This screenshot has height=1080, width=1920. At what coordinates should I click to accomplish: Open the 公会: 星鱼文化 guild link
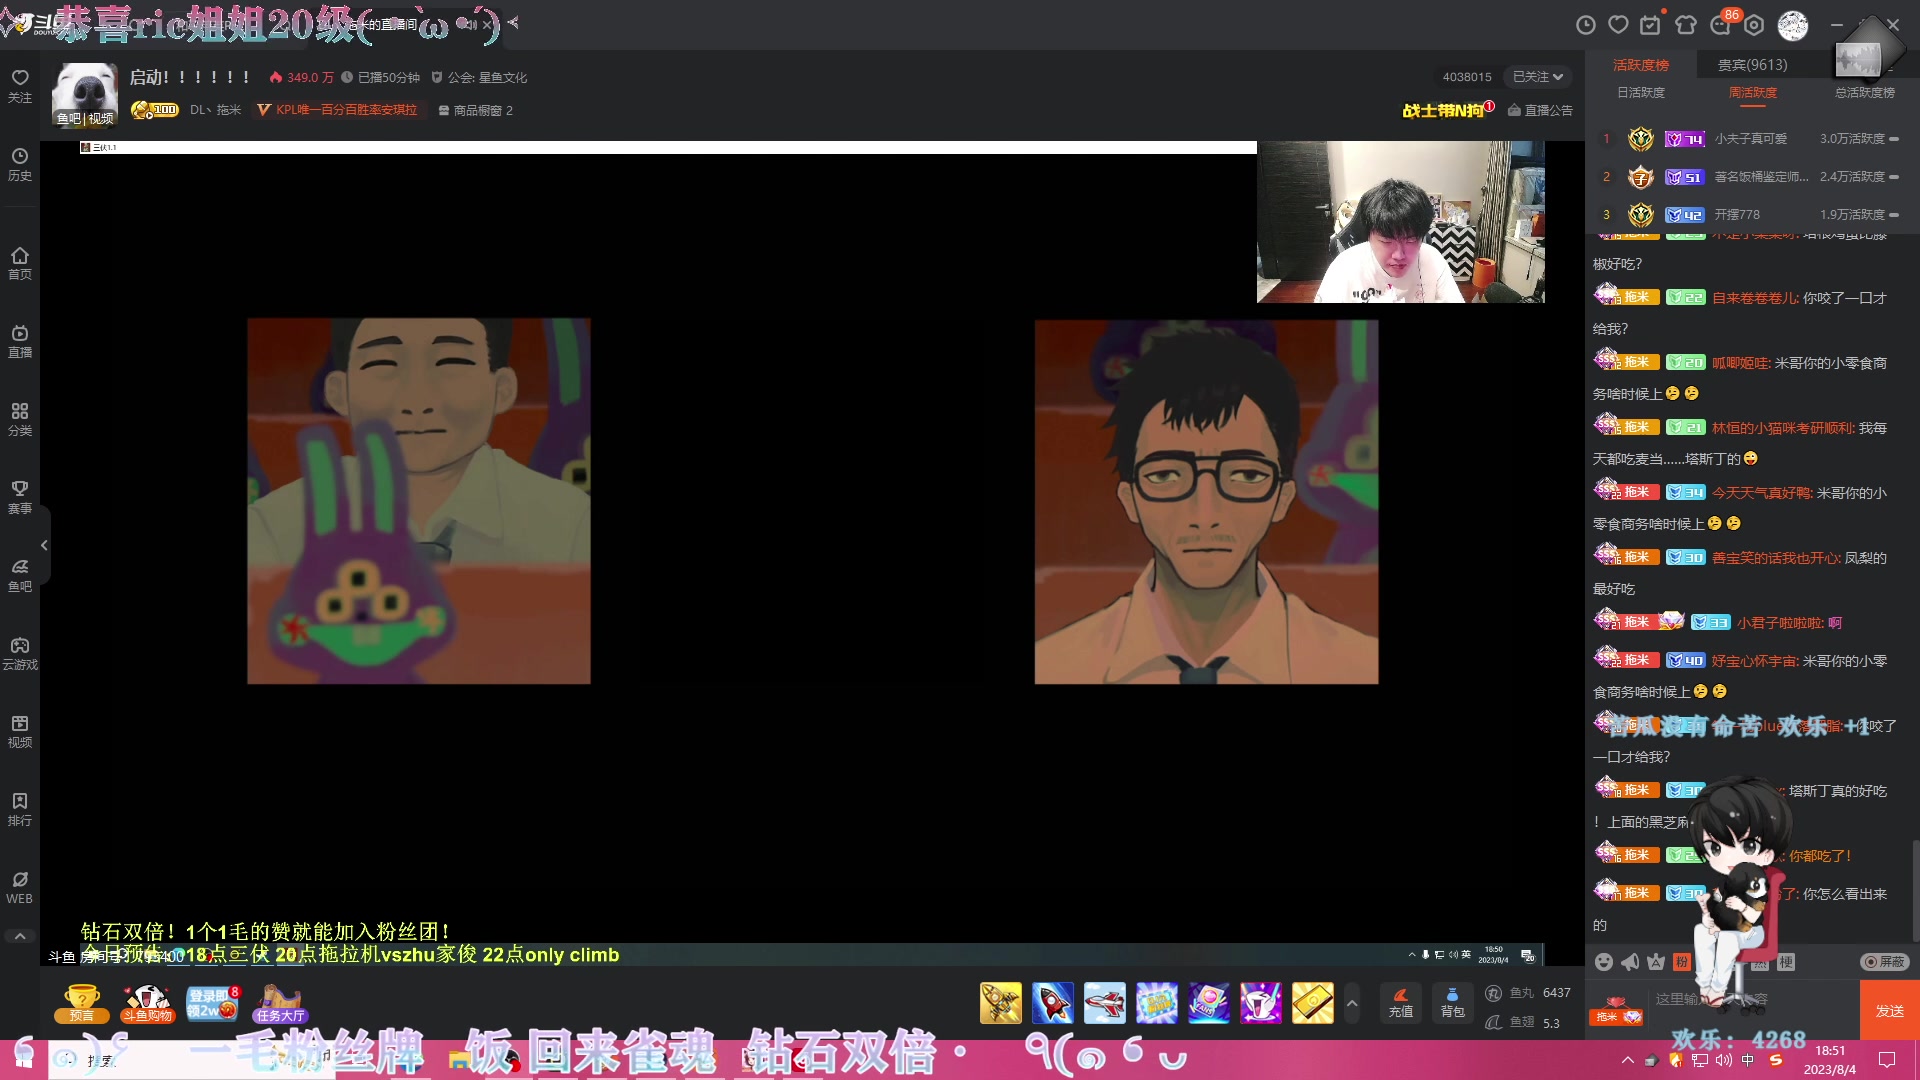[478, 77]
